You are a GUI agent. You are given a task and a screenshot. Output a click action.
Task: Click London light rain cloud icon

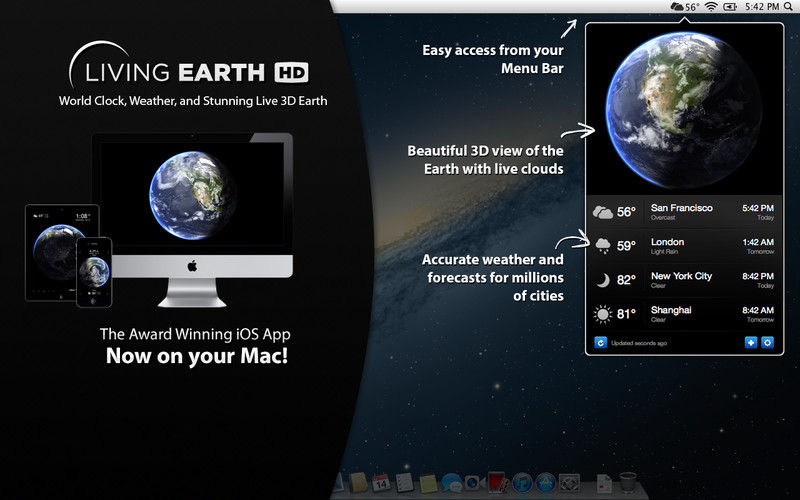[x=603, y=246]
